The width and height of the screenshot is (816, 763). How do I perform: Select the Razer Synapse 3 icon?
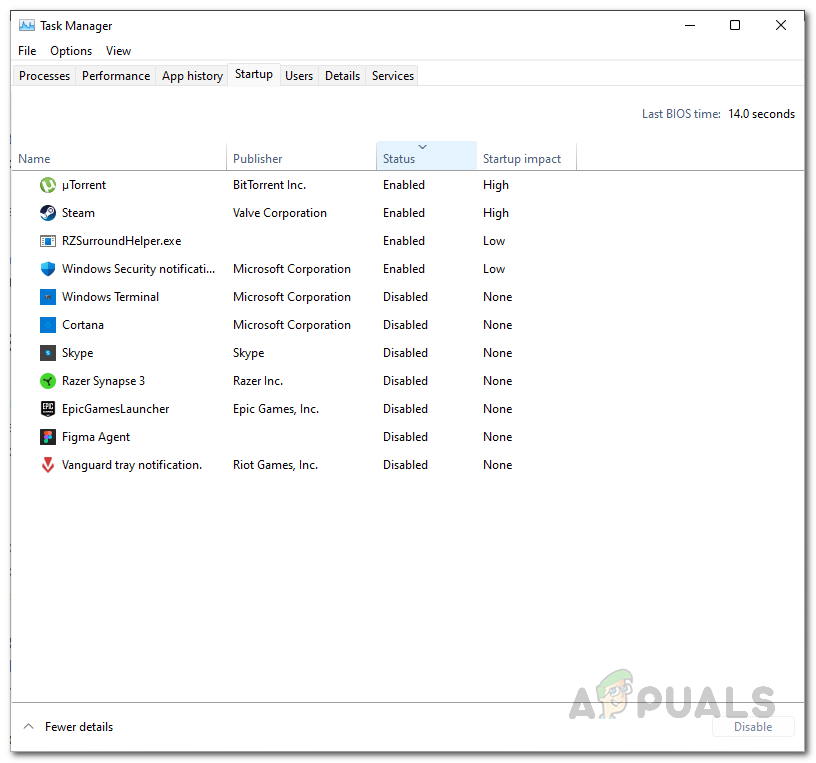(47, 380)
